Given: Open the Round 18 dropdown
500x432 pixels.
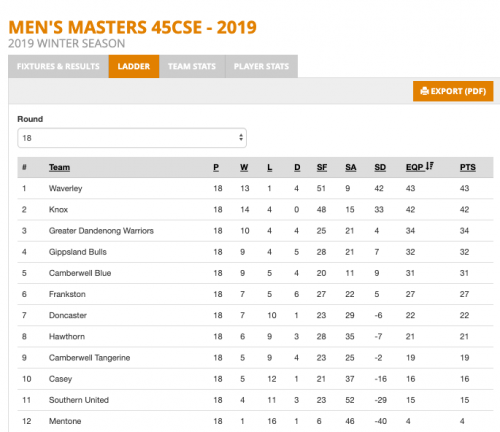Looking at the screenshot, I should click(x=132, y=138).
